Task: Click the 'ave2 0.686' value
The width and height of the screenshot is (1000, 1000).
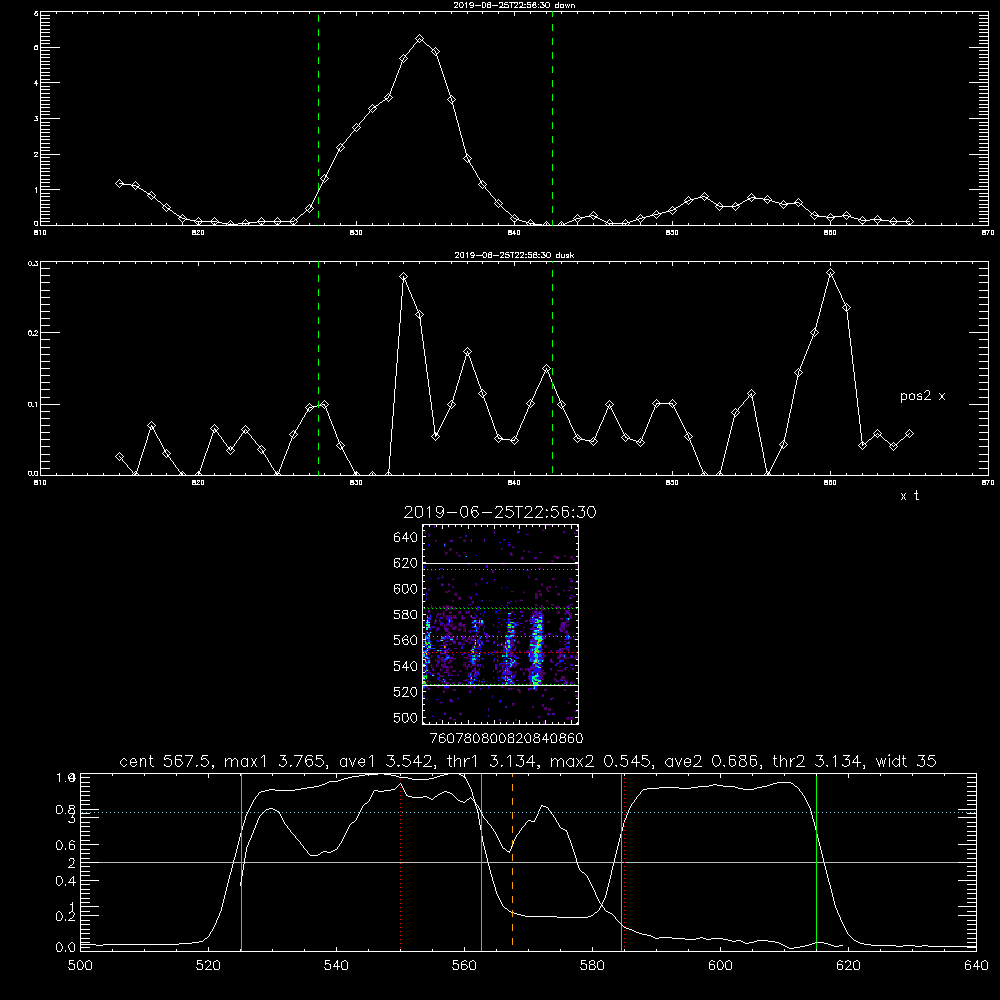Action: pyautogui.click(x=712, y=761)
